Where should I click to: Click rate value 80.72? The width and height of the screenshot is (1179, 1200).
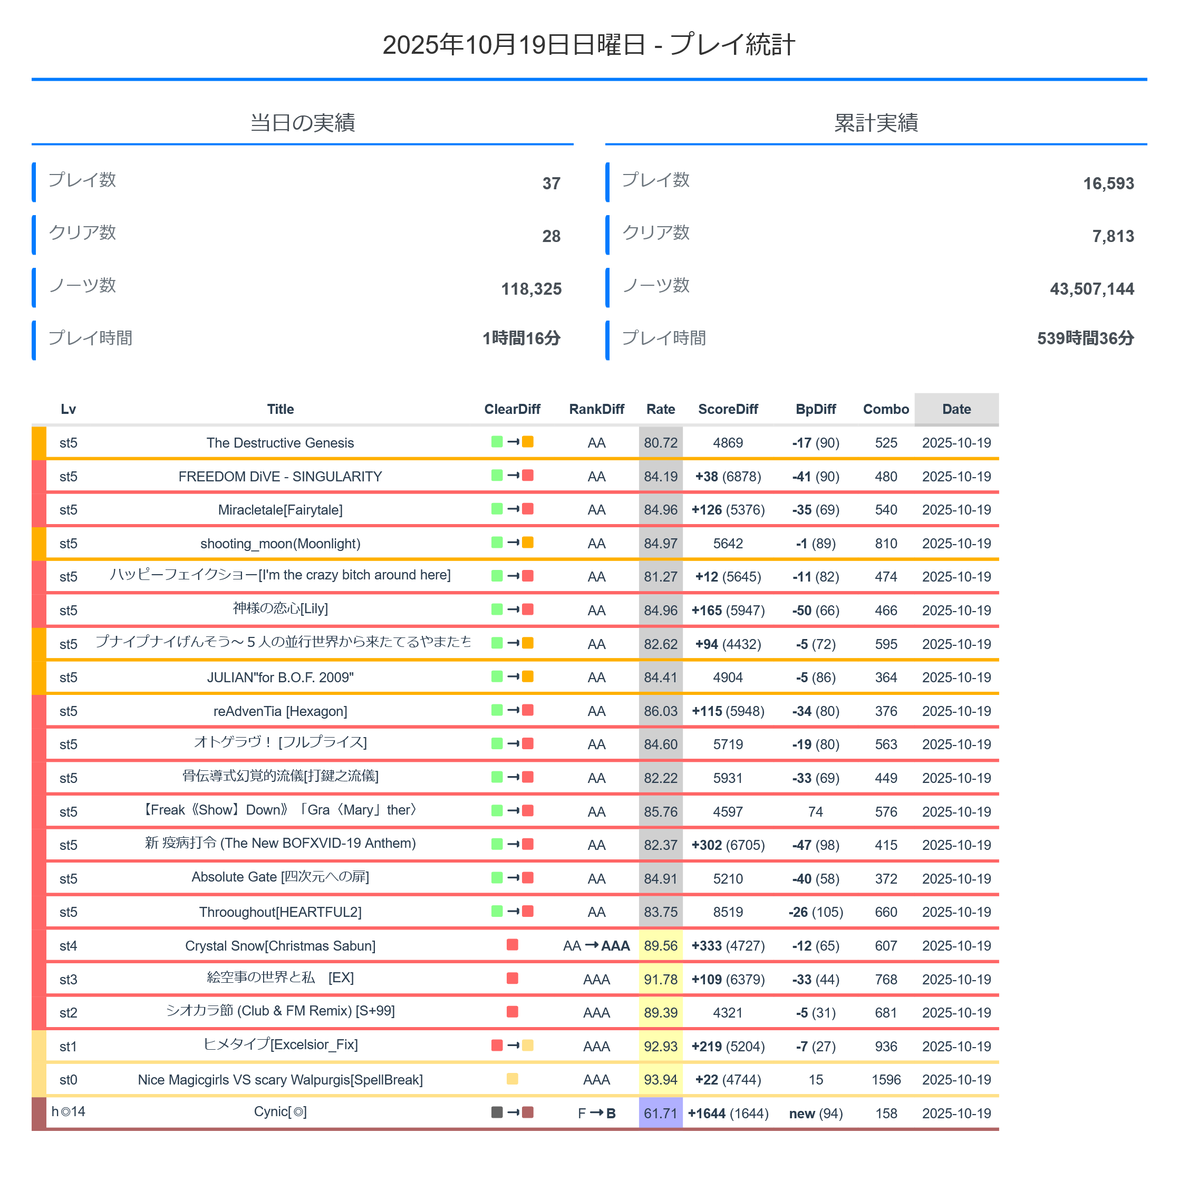tap(661, 443)
